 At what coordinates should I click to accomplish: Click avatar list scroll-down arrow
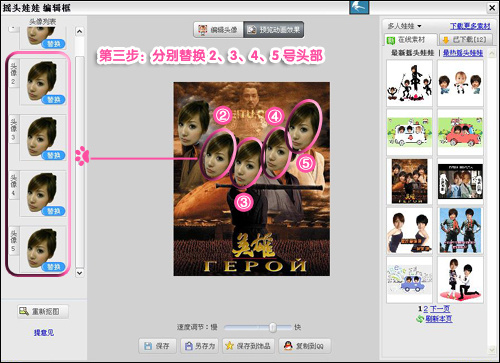(x=79, y=273)
